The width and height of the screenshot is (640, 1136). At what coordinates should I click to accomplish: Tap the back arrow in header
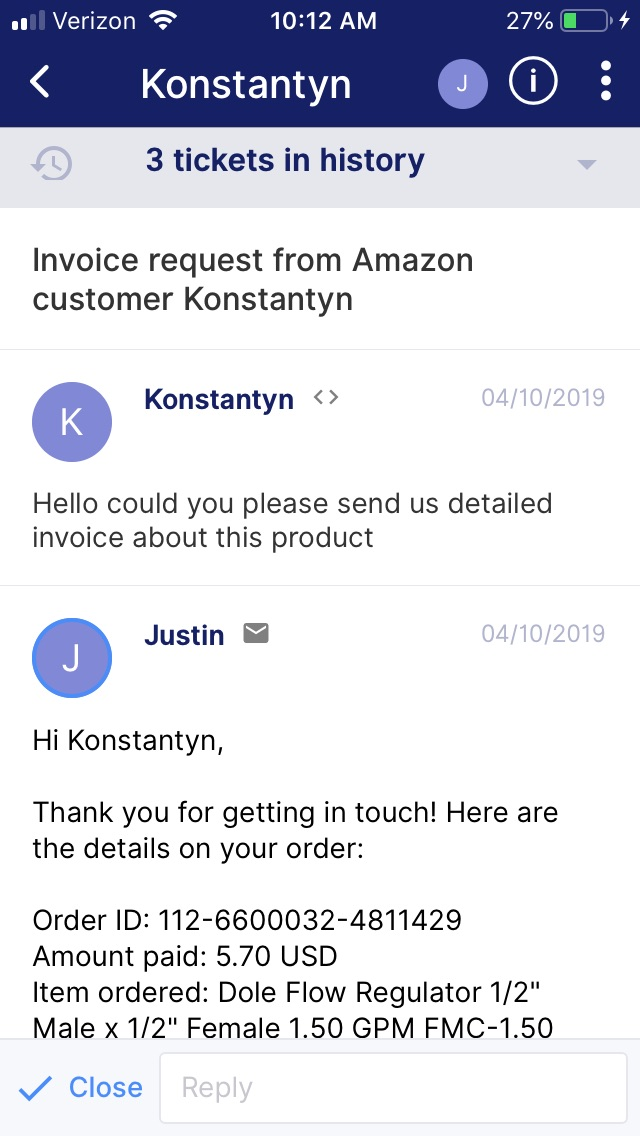point(40,82)
